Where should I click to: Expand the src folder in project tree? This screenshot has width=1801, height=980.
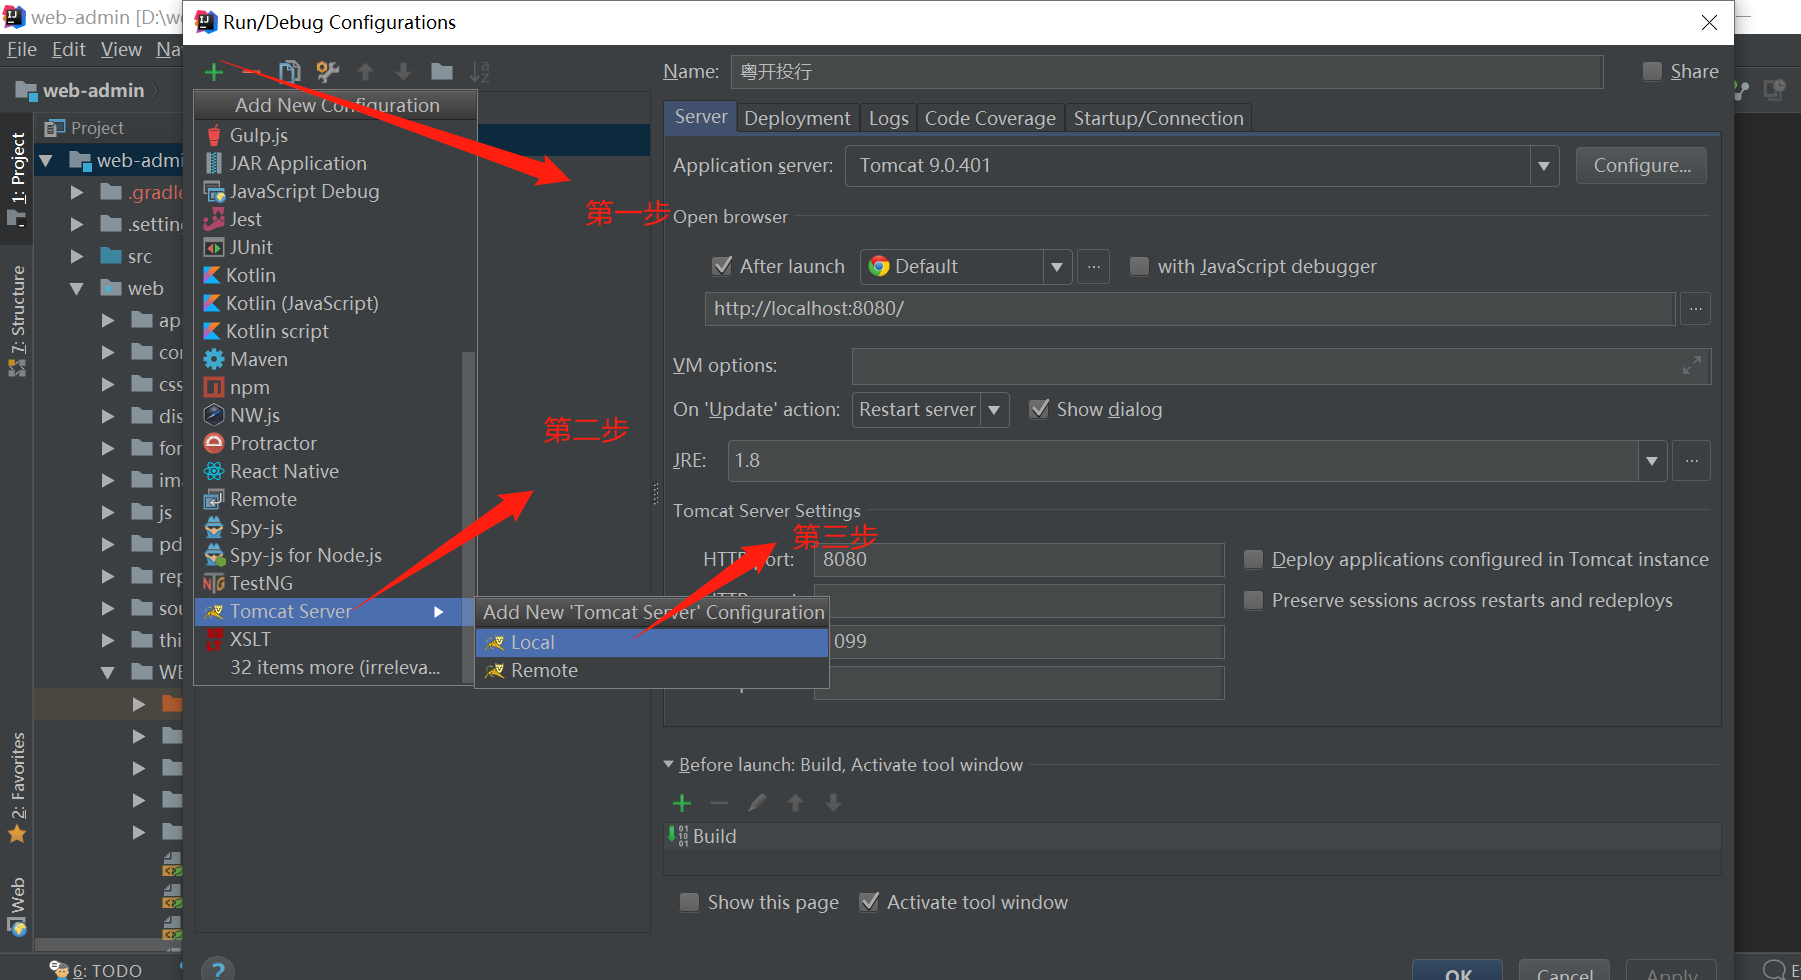pos(76,256)
